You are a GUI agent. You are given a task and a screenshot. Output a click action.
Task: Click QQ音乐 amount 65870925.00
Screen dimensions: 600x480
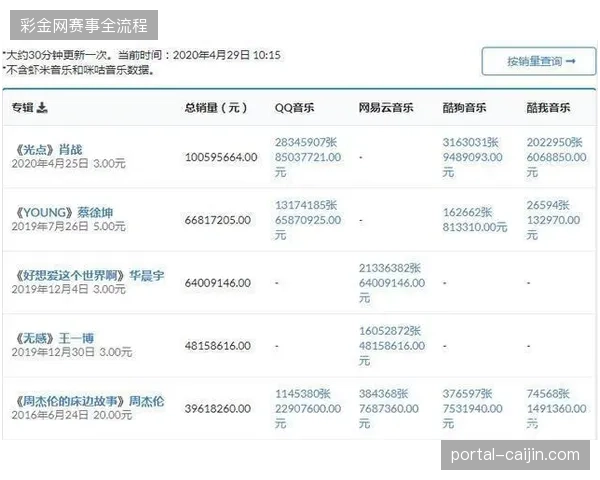click(x=308, y=220)
